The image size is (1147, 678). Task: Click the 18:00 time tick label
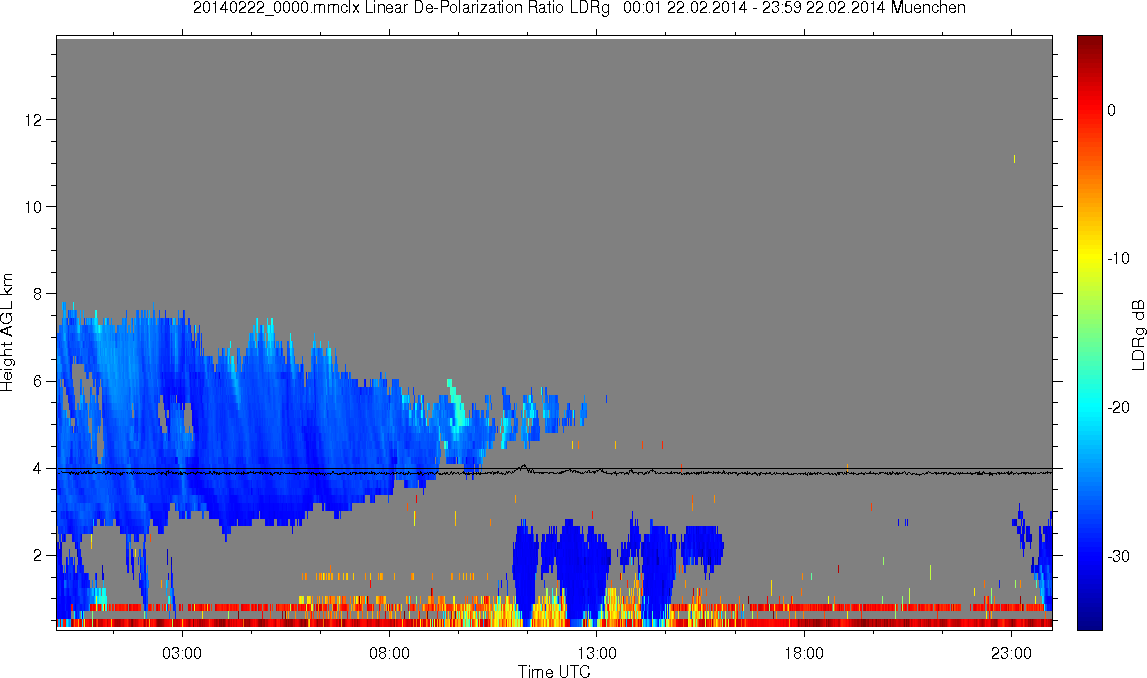coord(804,653)
